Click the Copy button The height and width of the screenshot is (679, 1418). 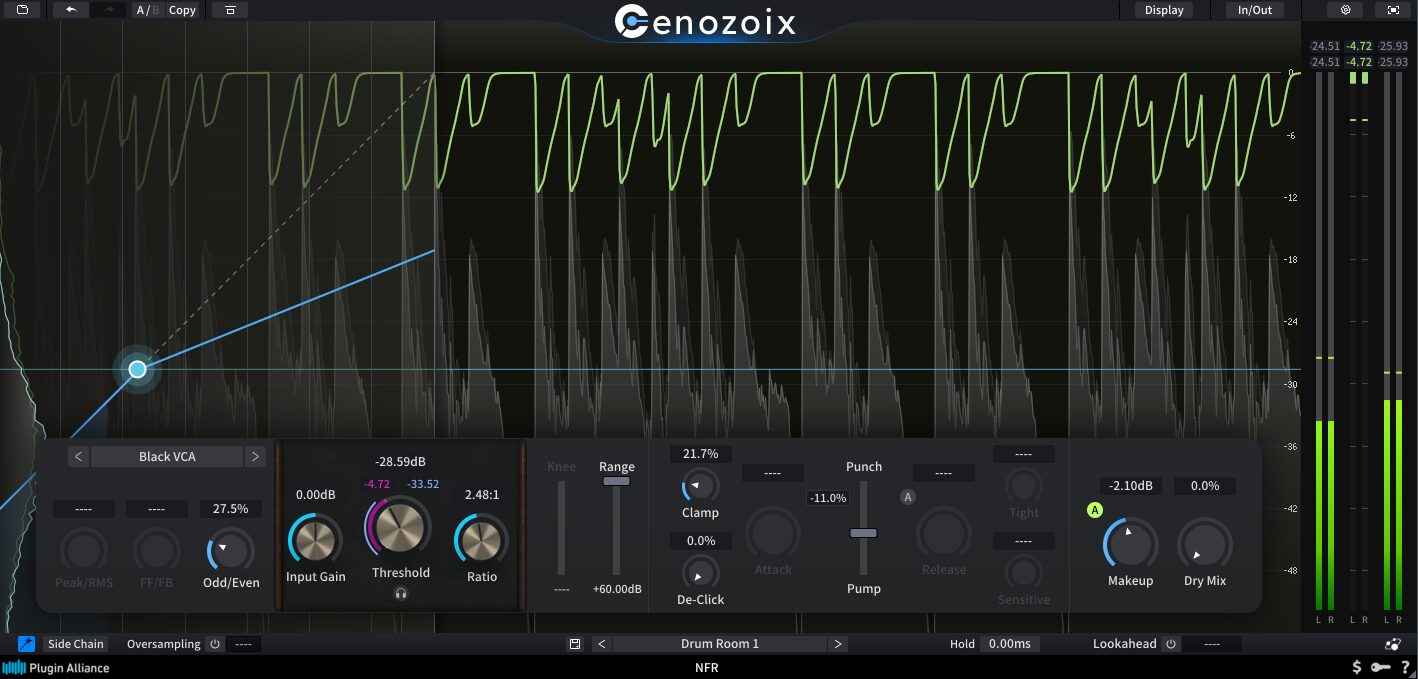pos(183,10)
